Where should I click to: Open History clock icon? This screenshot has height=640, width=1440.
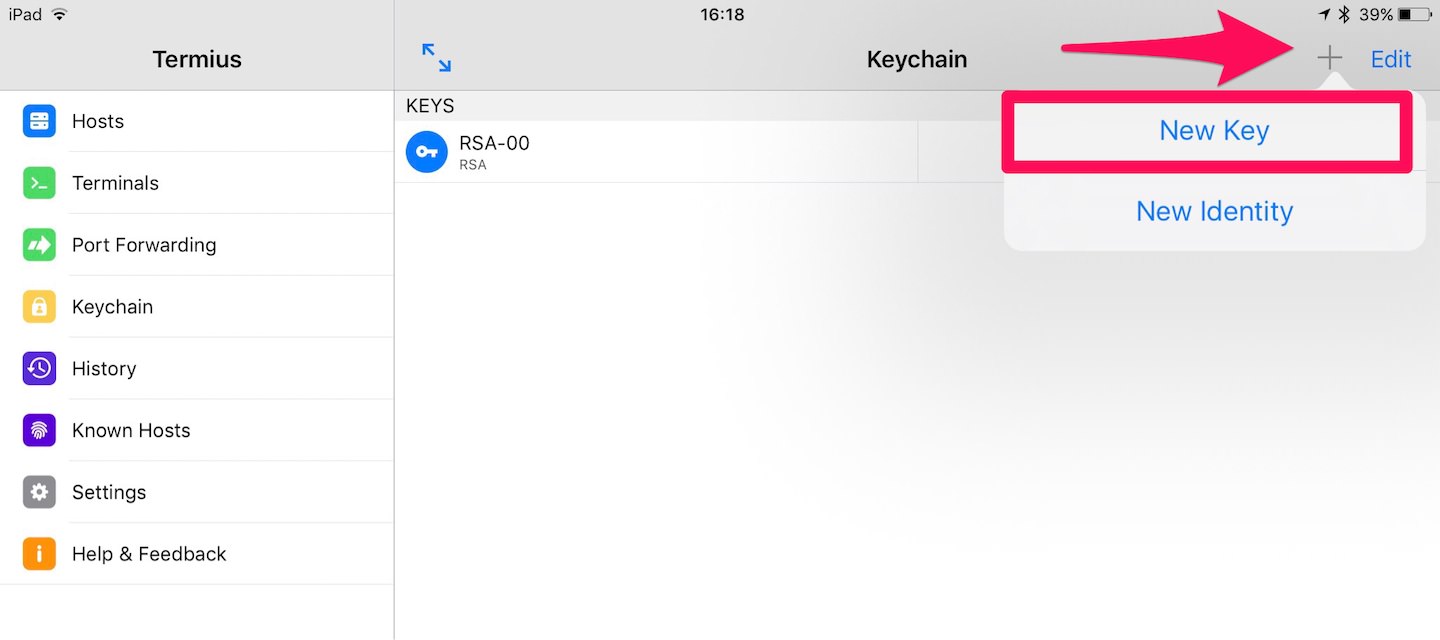click(39, 368)
